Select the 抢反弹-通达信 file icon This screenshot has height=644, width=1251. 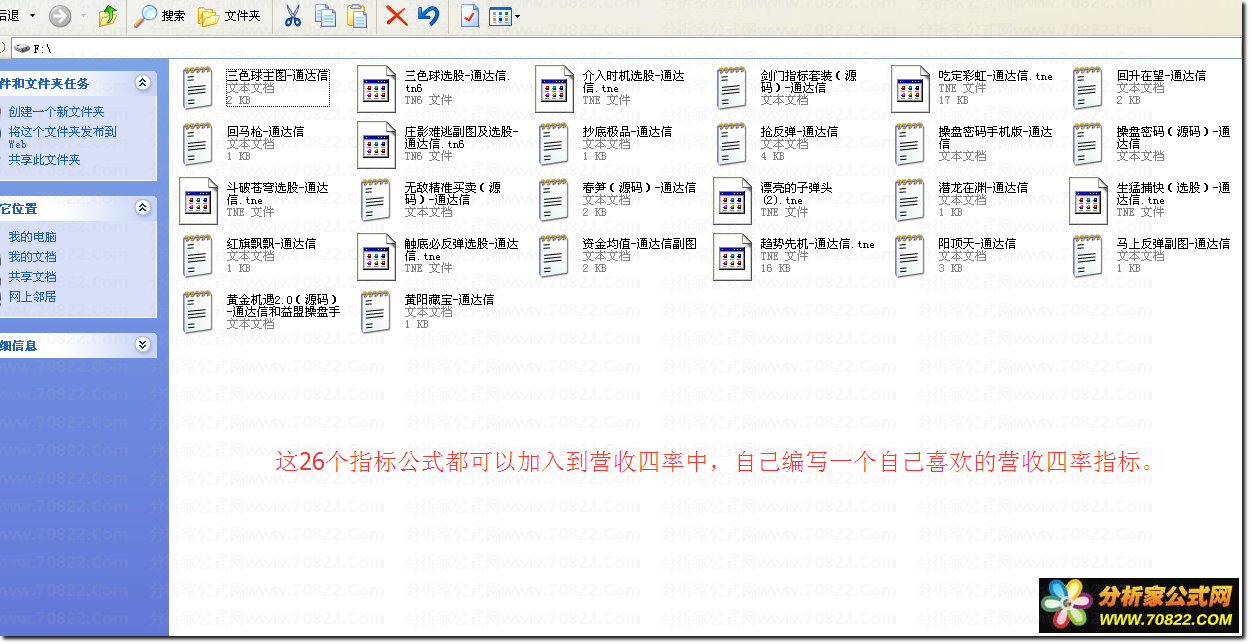pos(733,144)
